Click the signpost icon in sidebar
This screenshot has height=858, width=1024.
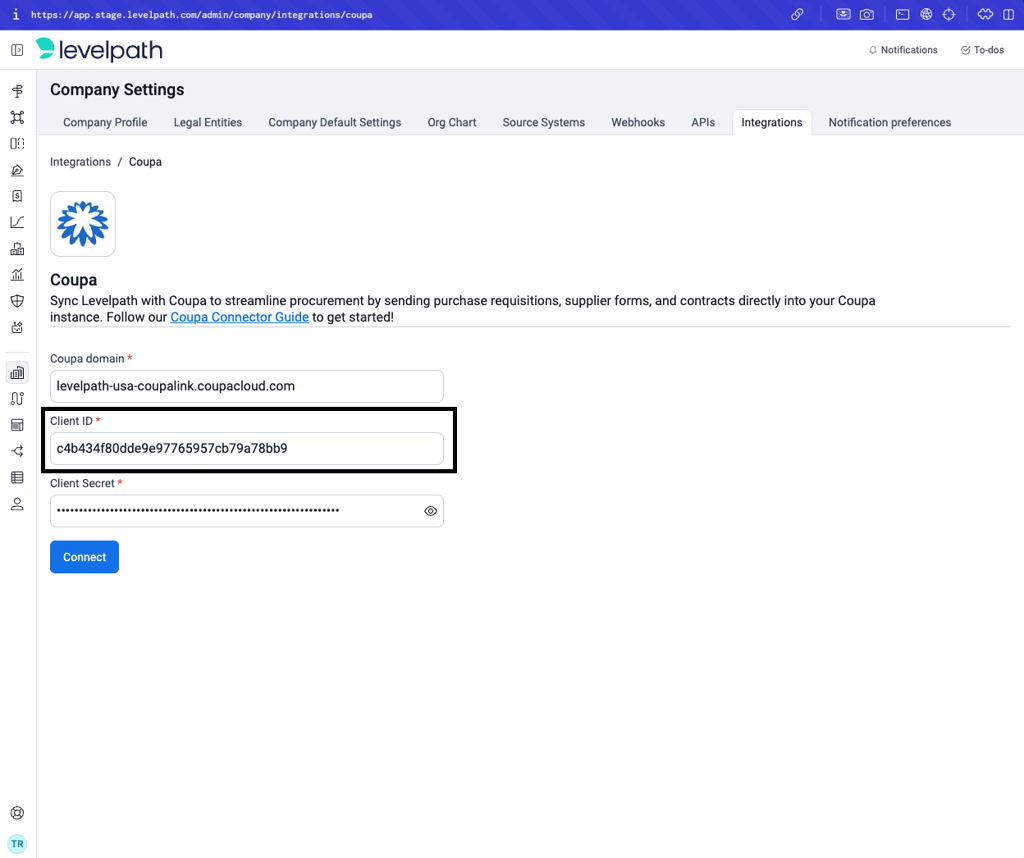pos(17,91)
